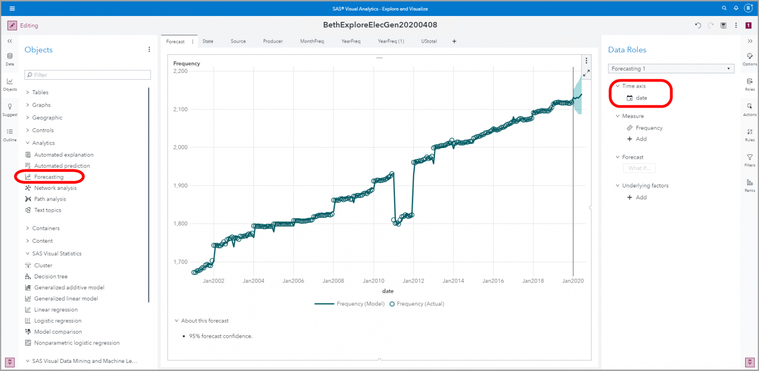Collapse the Analytics object group

point(28,143)
